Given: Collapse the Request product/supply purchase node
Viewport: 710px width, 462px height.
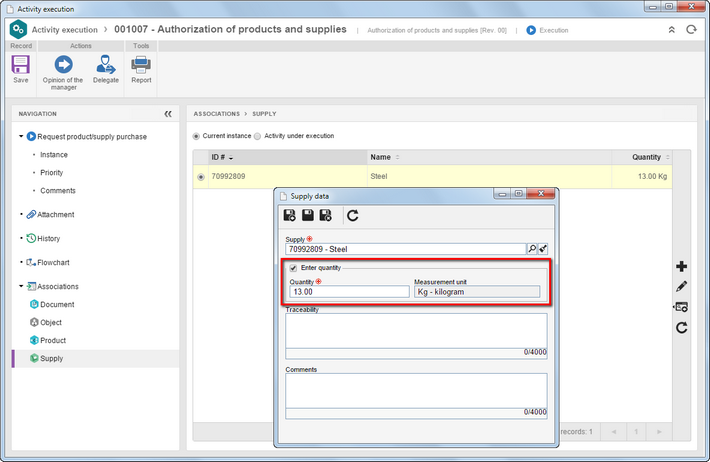Looking at the screenshot, I should point(21,136).
